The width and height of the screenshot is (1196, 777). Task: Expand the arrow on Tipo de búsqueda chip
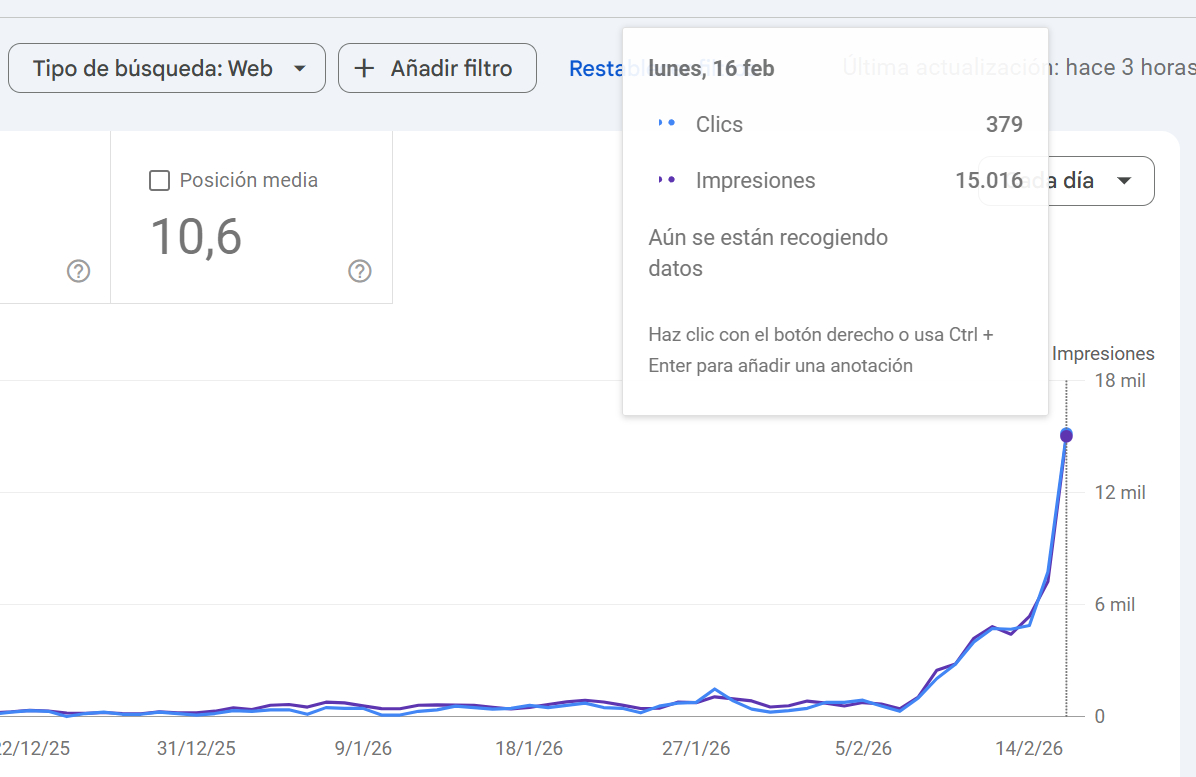pos(300,69)
